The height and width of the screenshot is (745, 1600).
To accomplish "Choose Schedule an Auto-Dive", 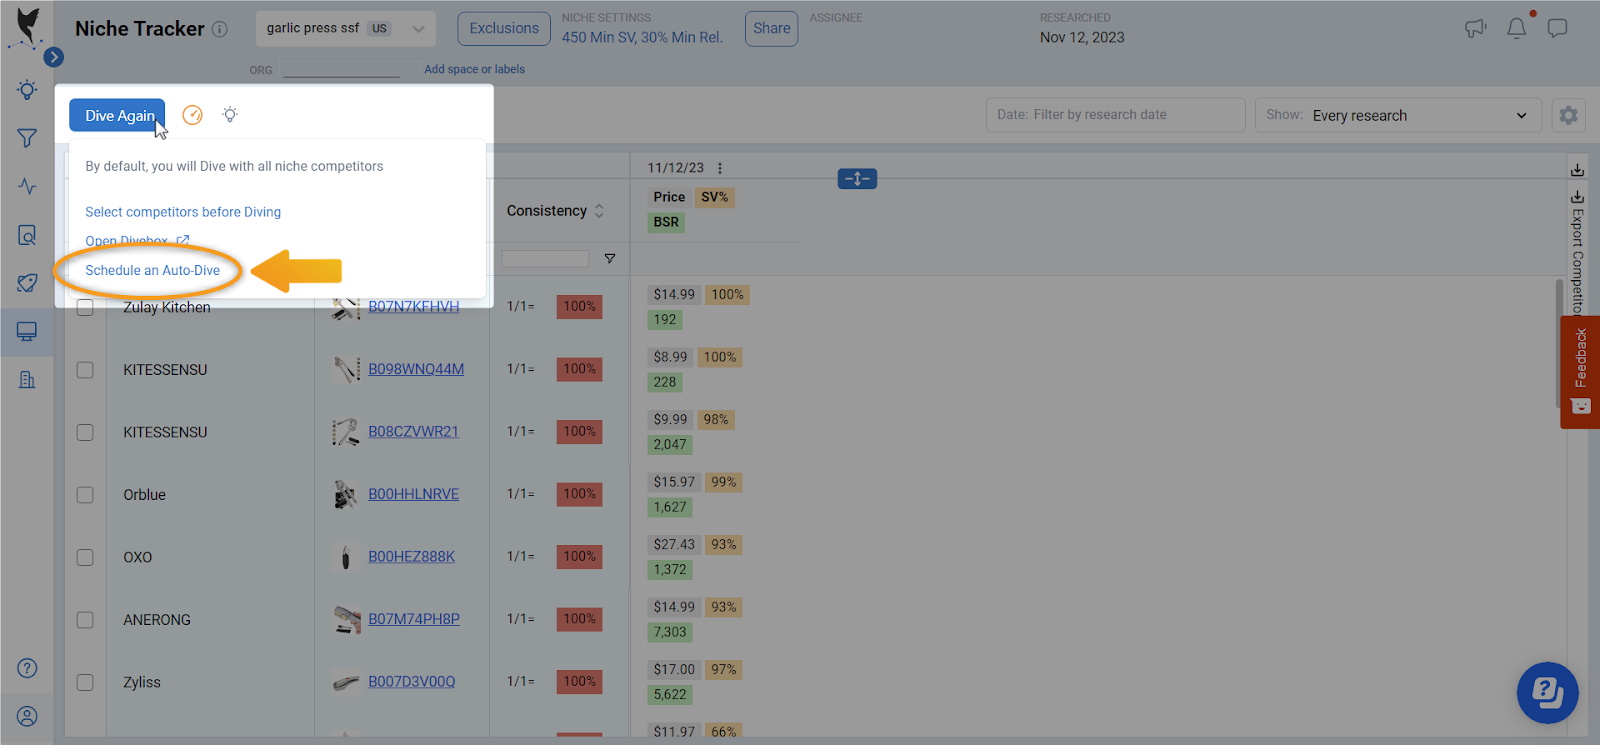I will pyautogui.click(x=152, y=270).
